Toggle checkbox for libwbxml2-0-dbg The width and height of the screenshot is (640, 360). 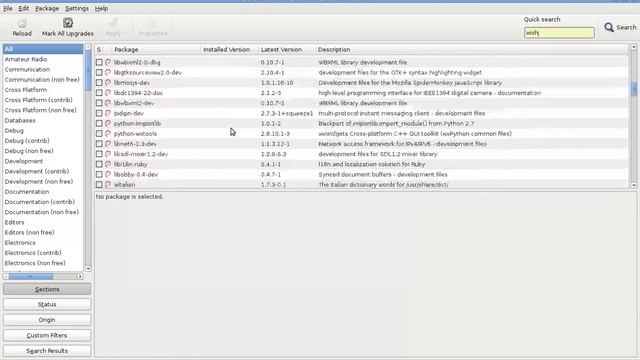99,62
